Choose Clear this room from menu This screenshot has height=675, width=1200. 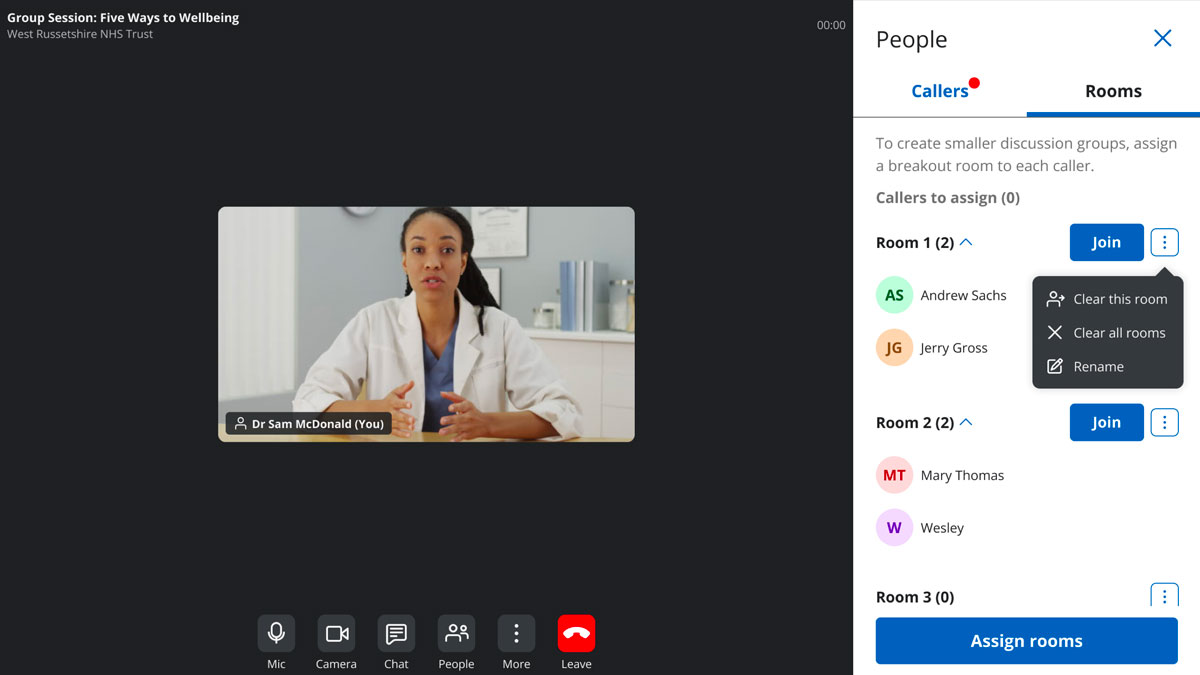click(x=1107, y=299)
